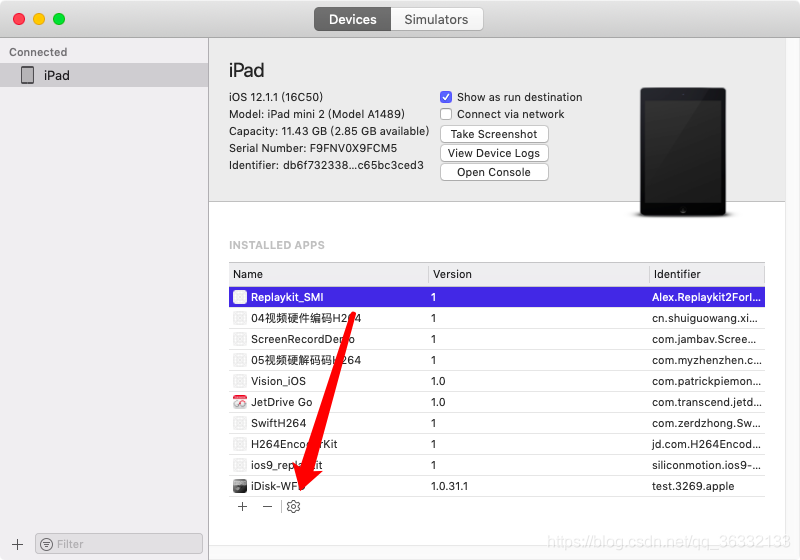
Task: Select the Vision_iOS app name
Action: coord(278,381)
